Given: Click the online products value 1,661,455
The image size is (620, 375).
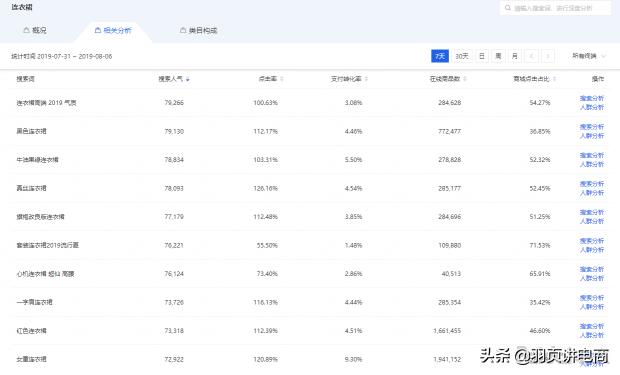Looking at the screenshot, I should pos(447,331).
